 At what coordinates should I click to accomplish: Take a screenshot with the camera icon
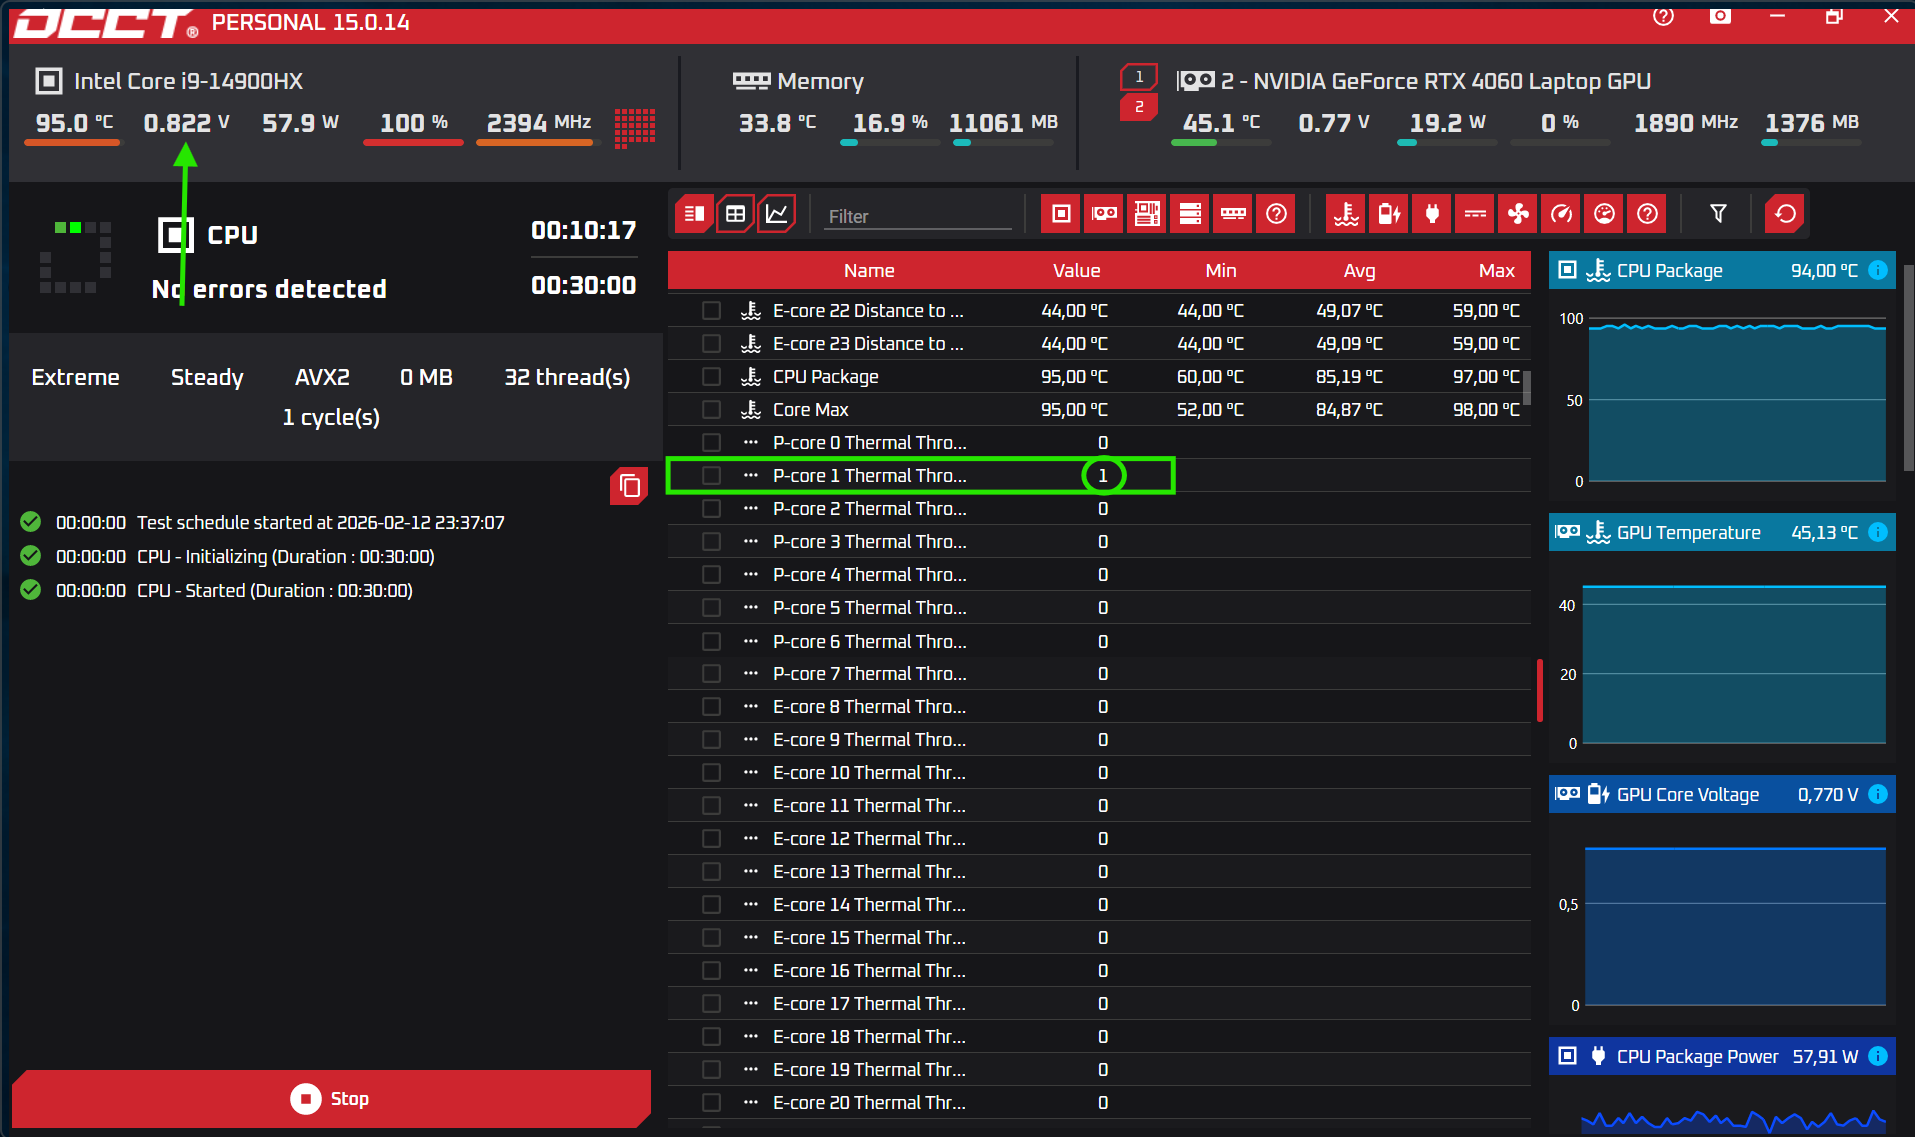1720,16
